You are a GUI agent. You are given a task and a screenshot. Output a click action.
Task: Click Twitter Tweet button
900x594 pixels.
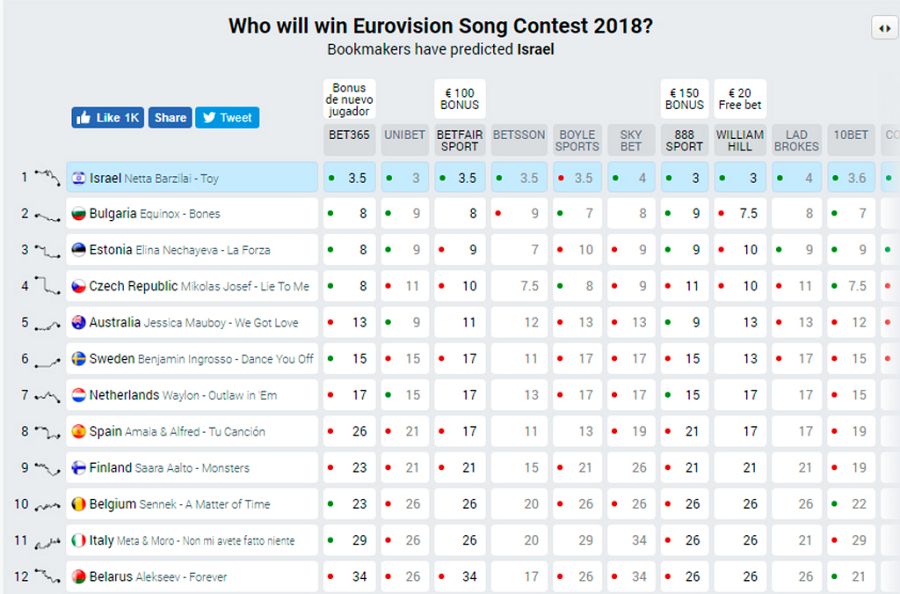[x=227, y=117]
